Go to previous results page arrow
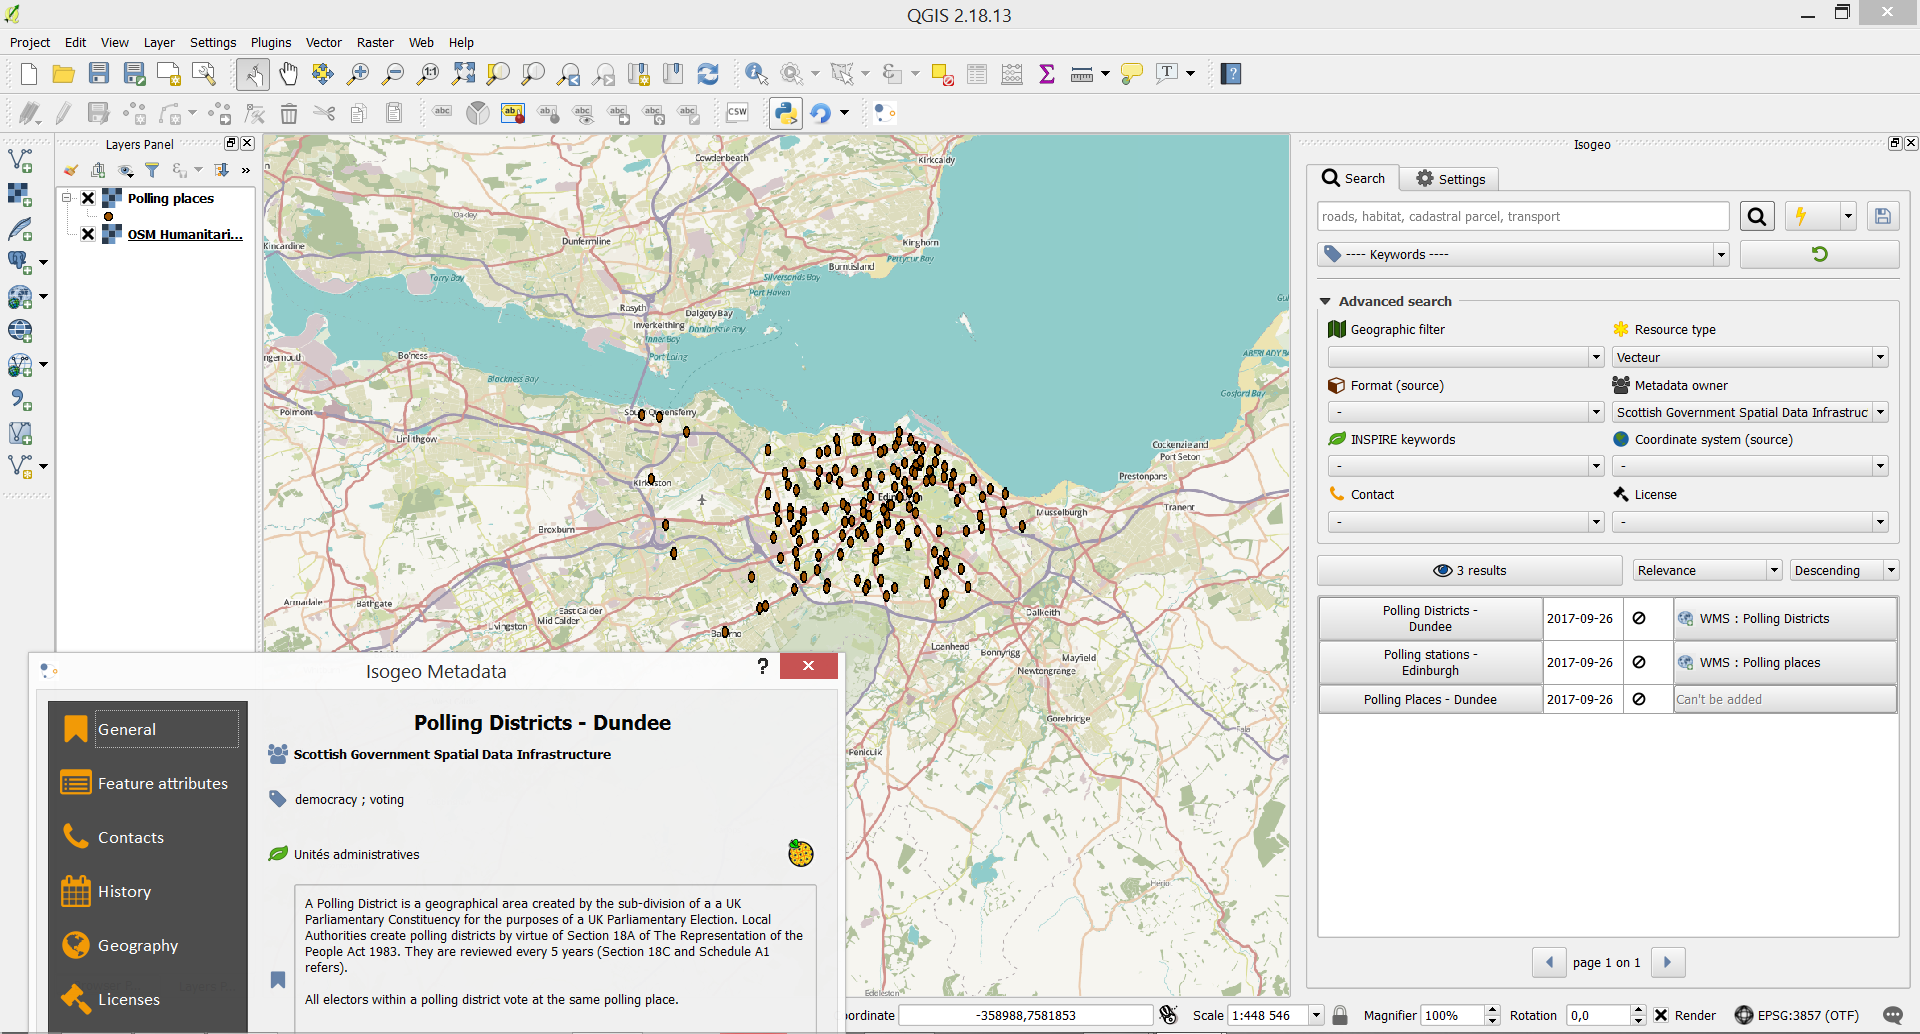Image resolution: width=1920 pixels, height=1034 pixels. tap(1549, 962)
